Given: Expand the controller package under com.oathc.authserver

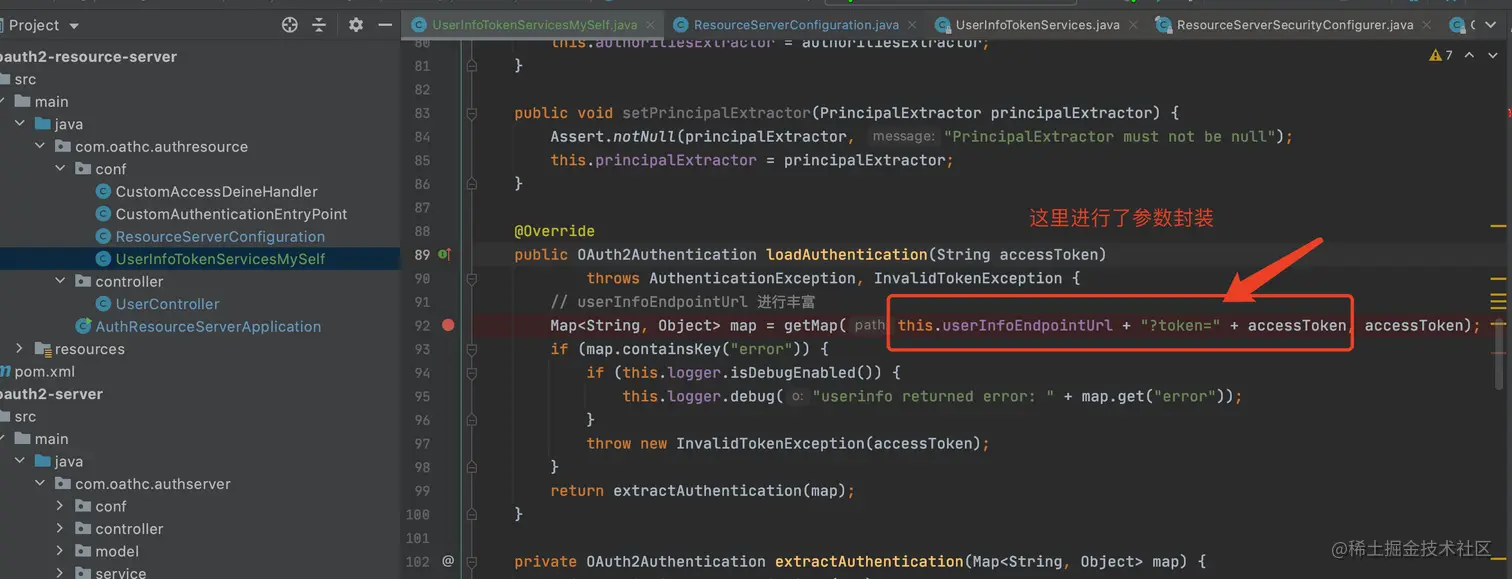Looking at the screenshot, I should pos(60,529).
